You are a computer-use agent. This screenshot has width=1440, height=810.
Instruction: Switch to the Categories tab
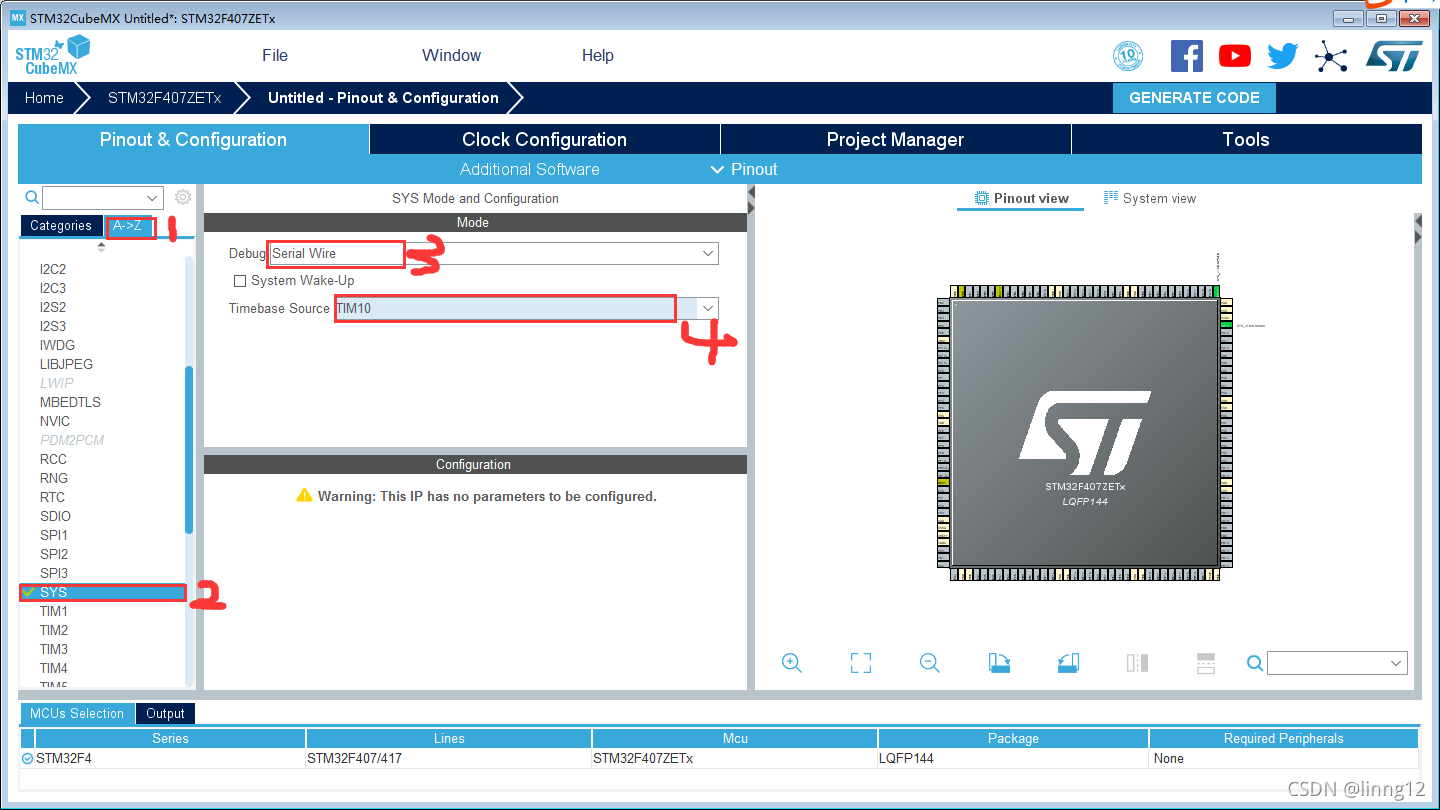pyautogui.click(x=61, y=225)
